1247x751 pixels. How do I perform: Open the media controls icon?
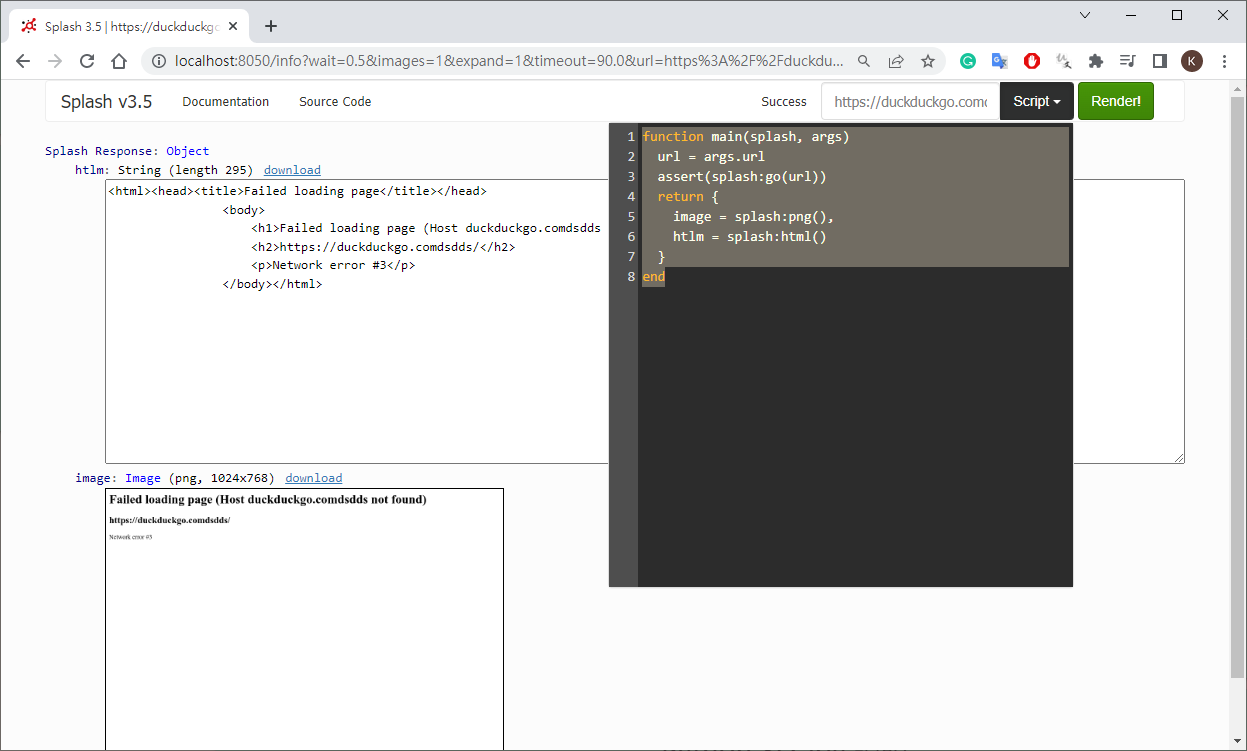tap(1128, 61)
